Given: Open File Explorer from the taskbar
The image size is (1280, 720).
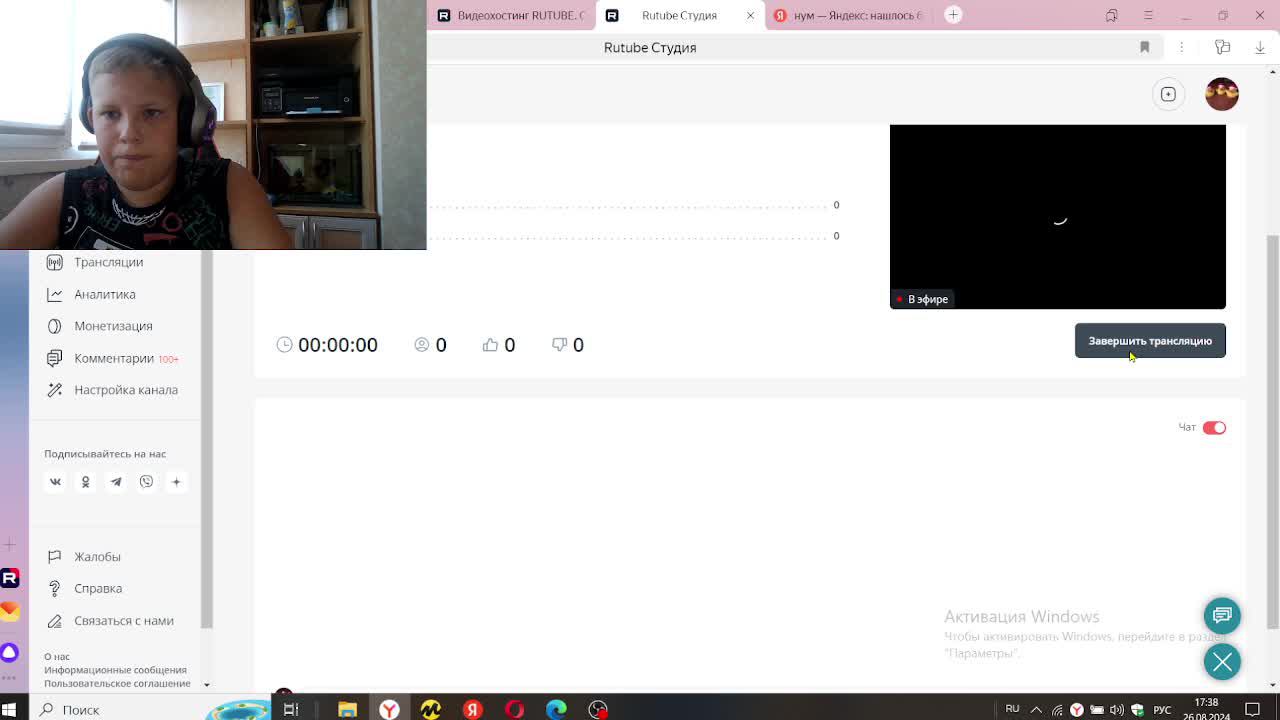Looking at the screenshot, I should tap(347, 710).
